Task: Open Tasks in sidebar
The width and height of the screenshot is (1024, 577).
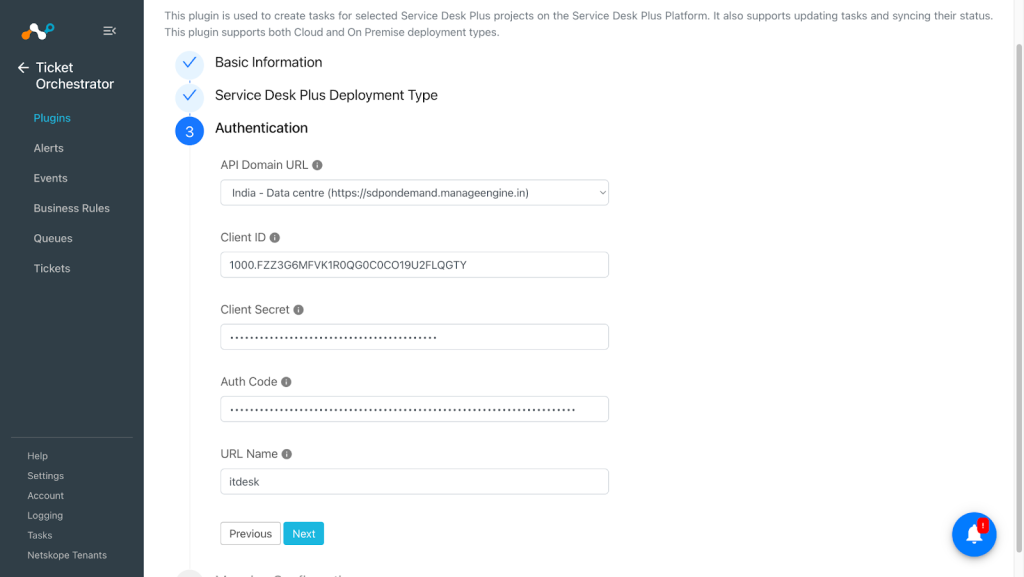Action: click(x=40, y=535)
